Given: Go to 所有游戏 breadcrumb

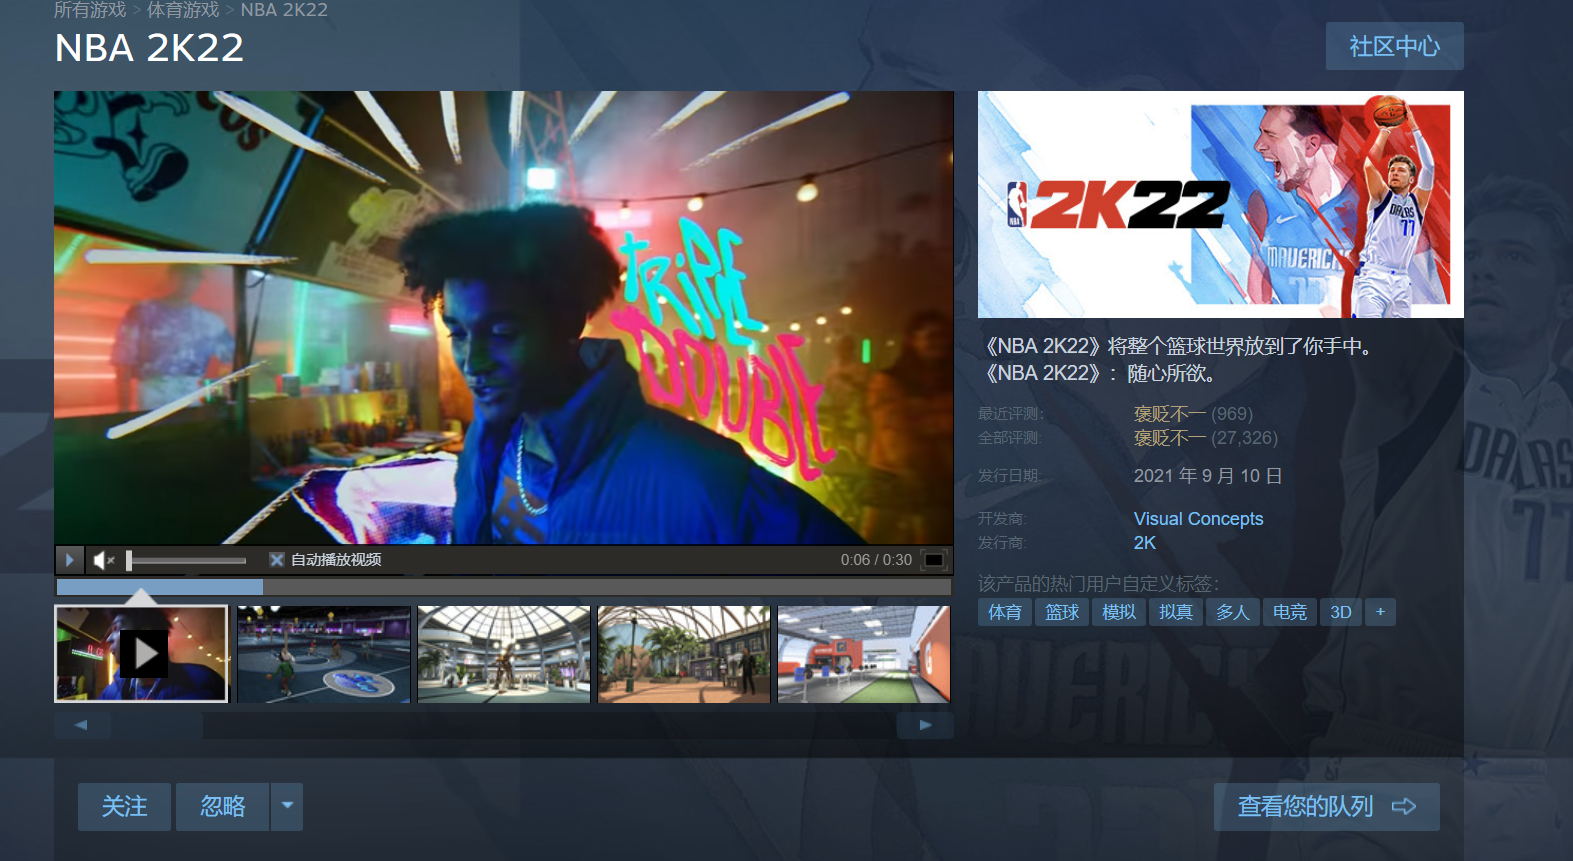Looking at the screenshot, I should coord(90,10).
